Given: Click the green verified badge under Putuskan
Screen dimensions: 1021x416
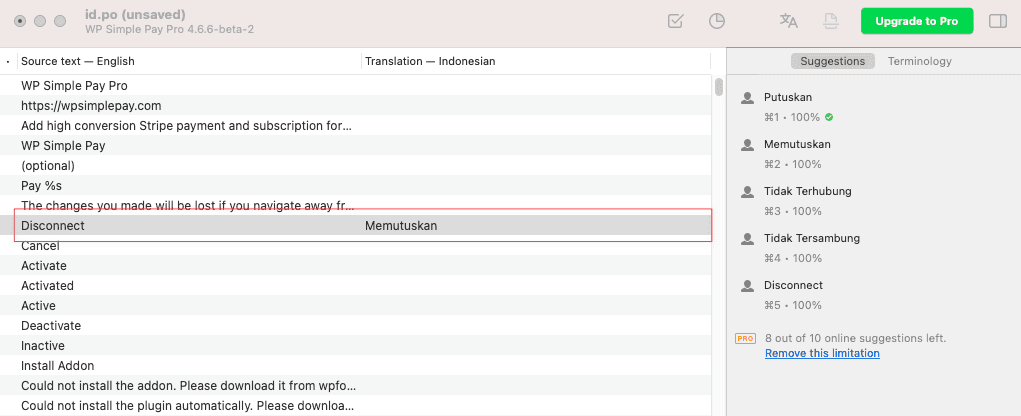Looking at the screenshot, I should pyautogui.click(x=829, y=117).
